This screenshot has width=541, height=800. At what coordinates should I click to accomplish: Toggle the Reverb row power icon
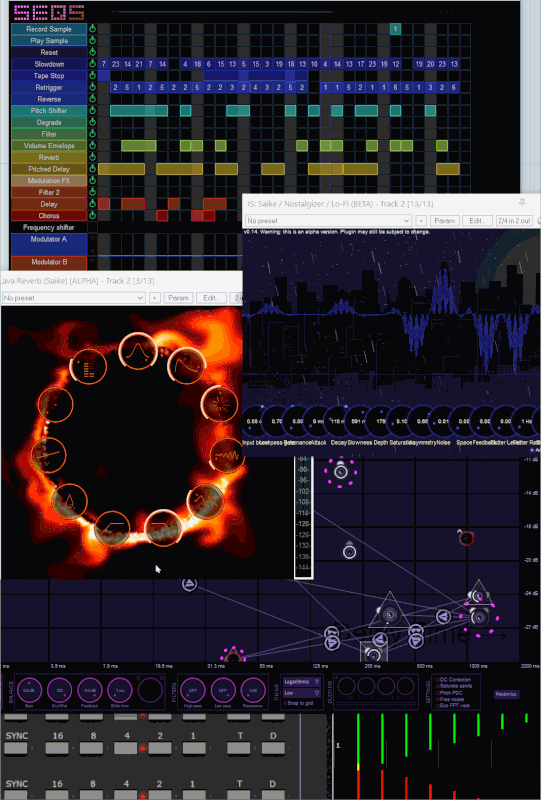[92, 157]
